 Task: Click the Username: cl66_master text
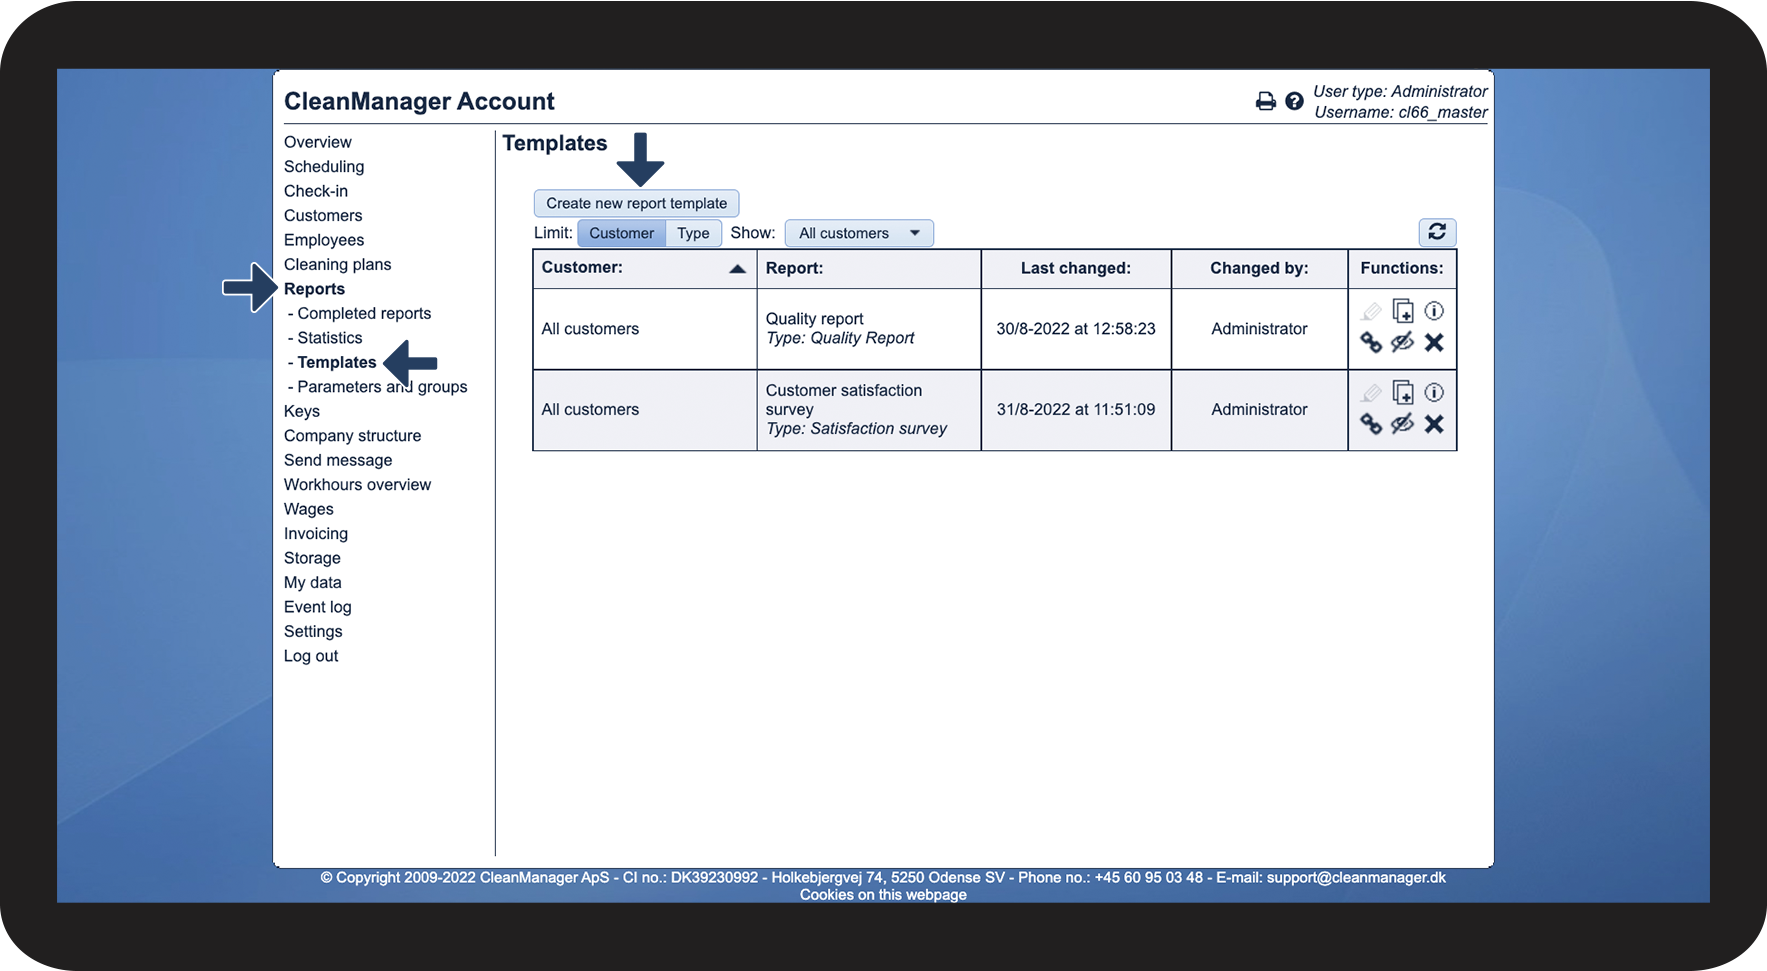[1401, 112]
